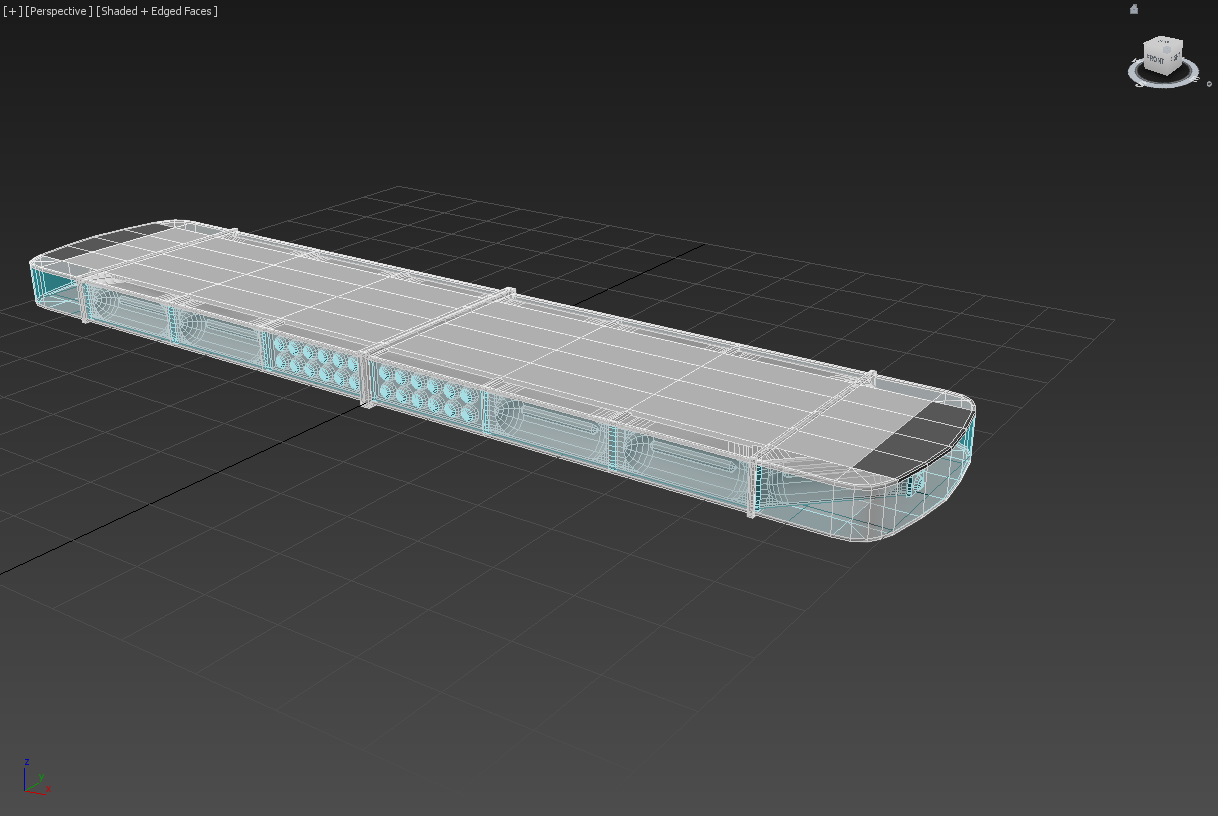The height and width of the screenshot is (816, 1218).
Task: Click the ViewCube compass ring
Action: point(1163,84)
